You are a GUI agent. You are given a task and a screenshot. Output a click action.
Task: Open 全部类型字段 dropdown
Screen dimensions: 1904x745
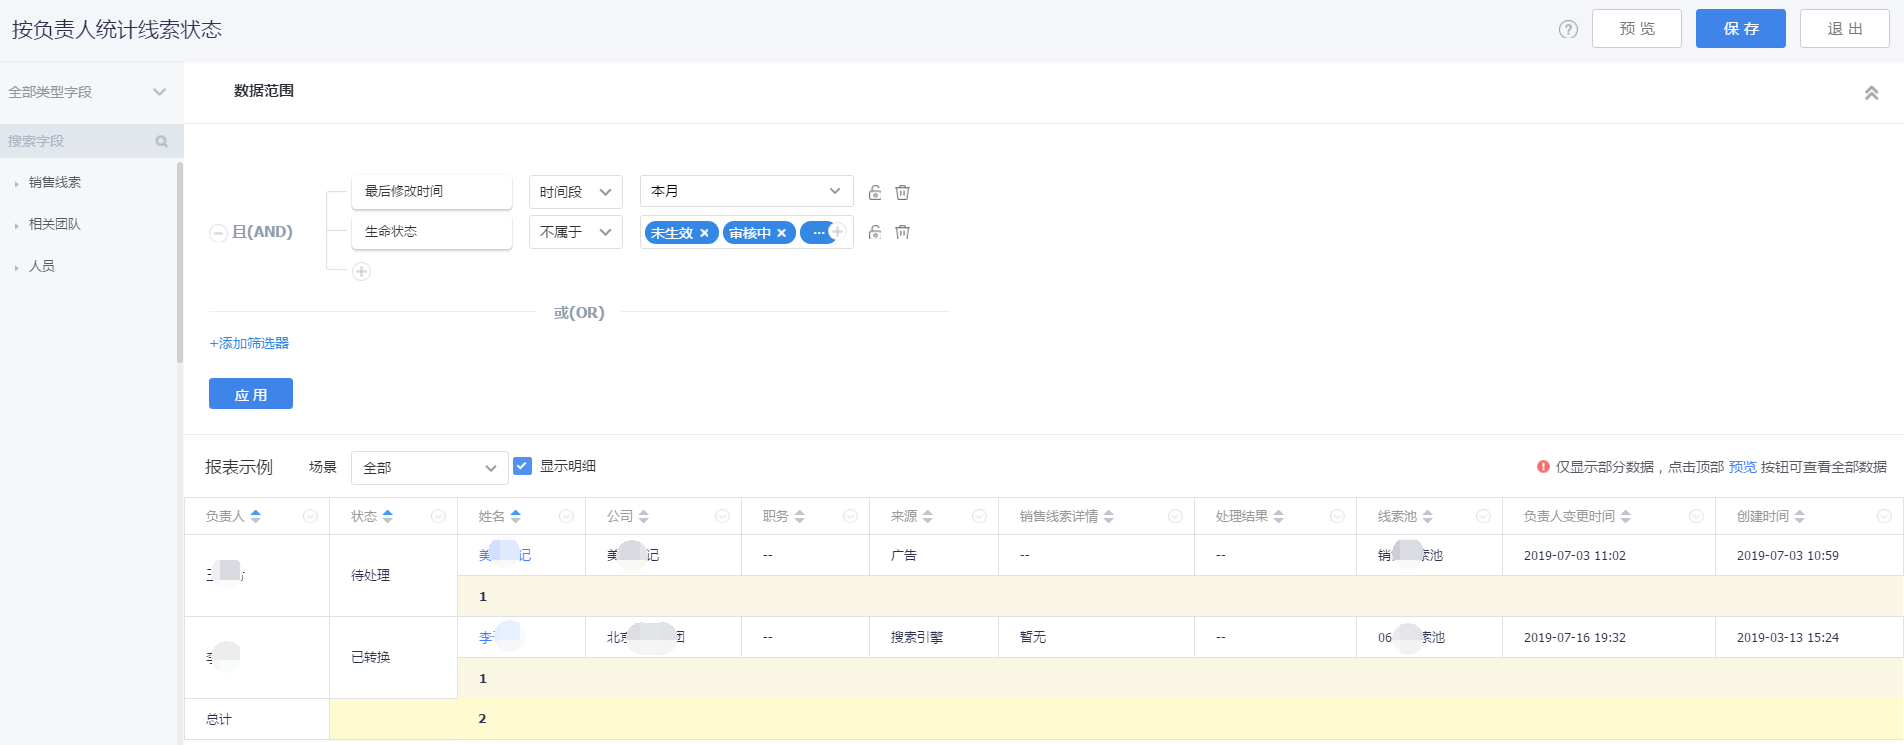pyautogui.click(x=91, y=92)
